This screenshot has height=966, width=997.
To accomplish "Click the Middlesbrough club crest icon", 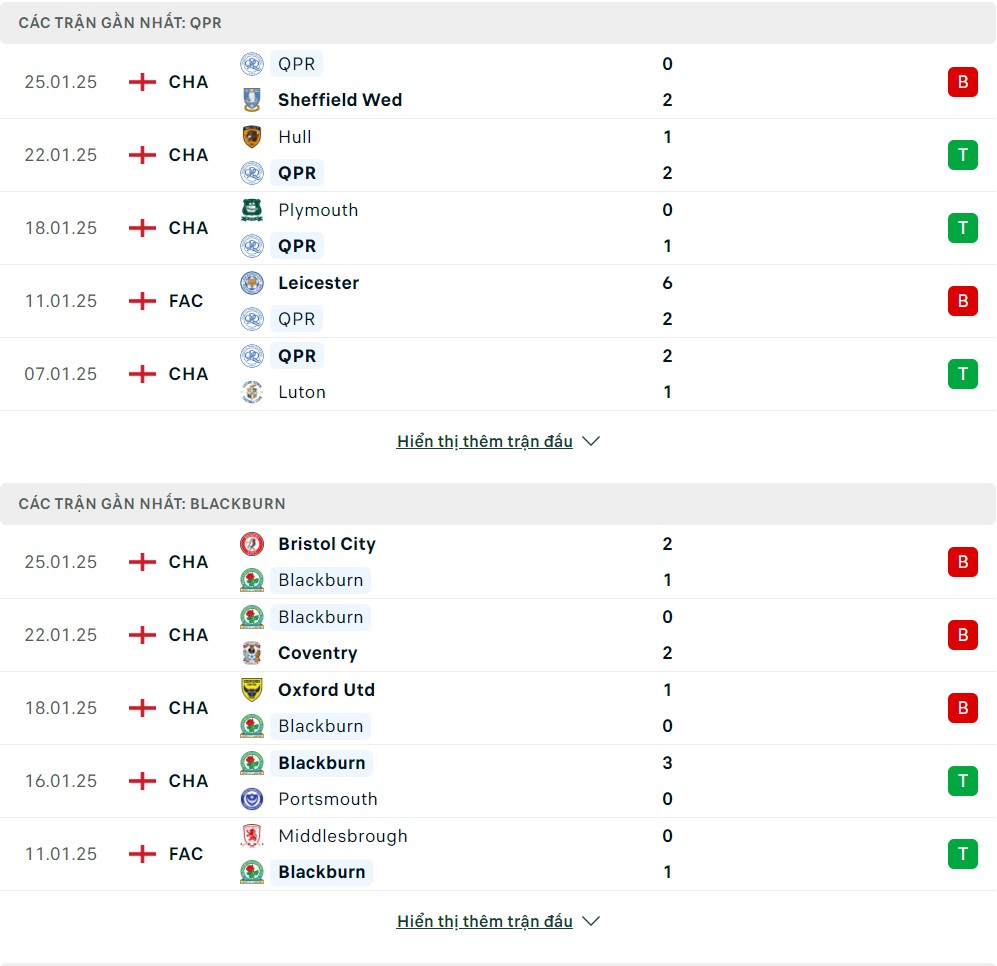I will 252,836.
